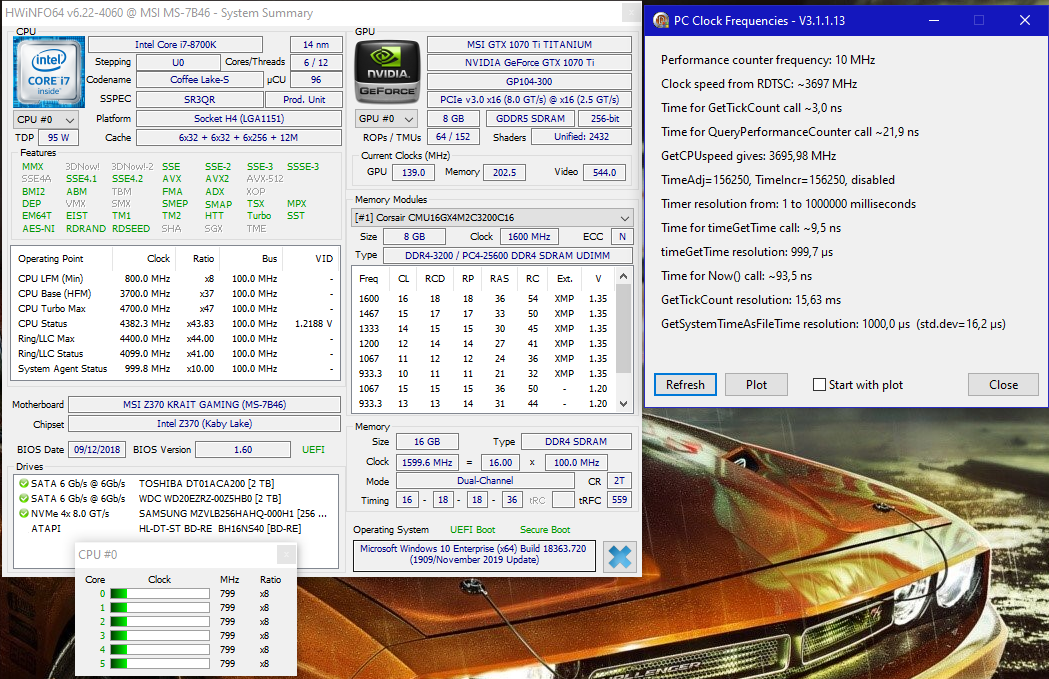Screen dimensions: 1049x679
Task: Click the Refresh button
Action: click(685, 385)
